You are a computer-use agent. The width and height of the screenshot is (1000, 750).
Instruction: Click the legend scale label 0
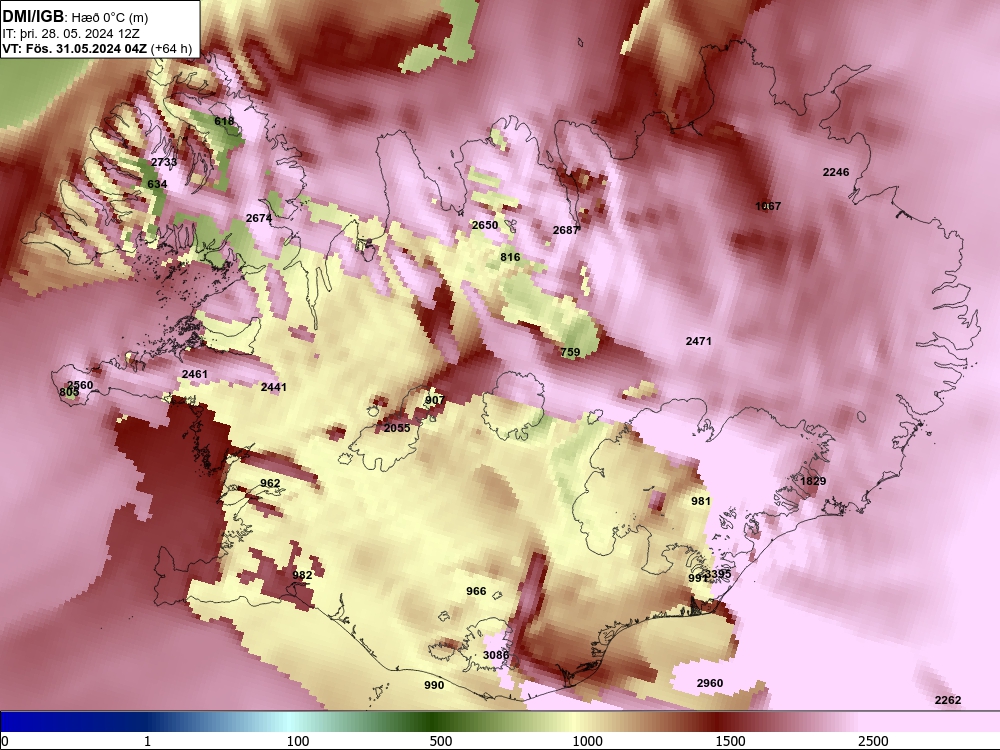5,741
